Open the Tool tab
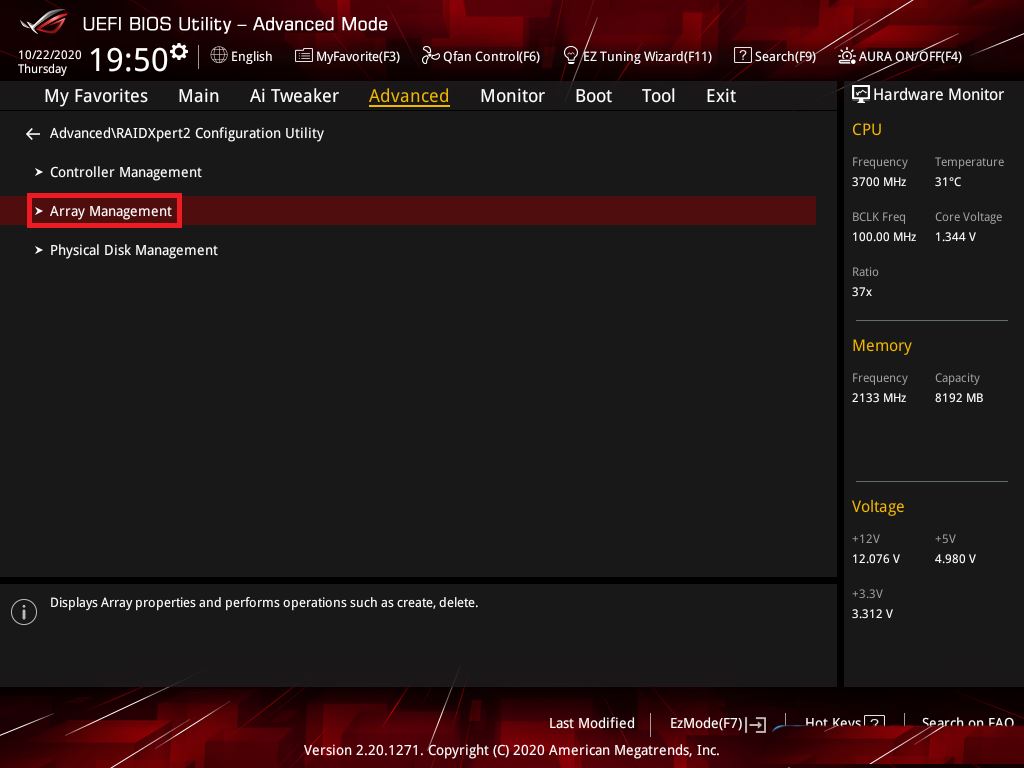The height and width of the screenshot is (768, 1024). (x=658, y=96)
